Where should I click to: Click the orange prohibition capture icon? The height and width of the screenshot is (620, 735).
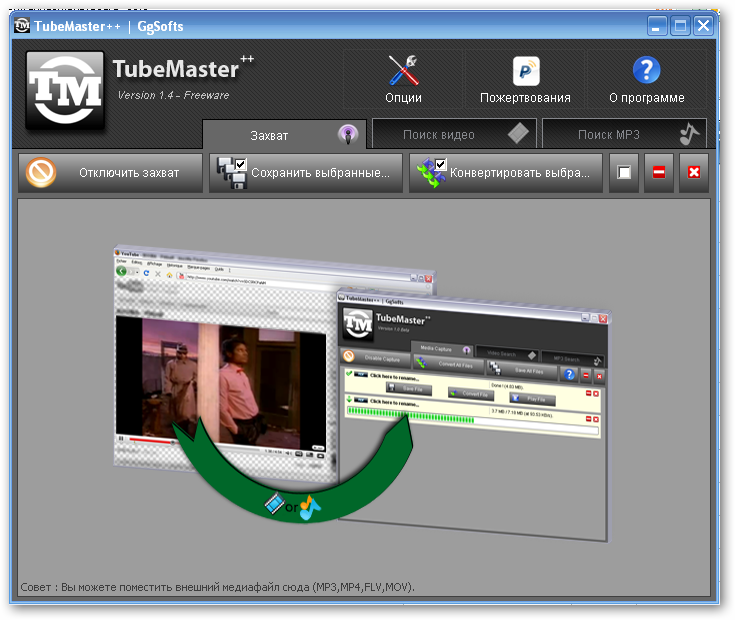41,172
